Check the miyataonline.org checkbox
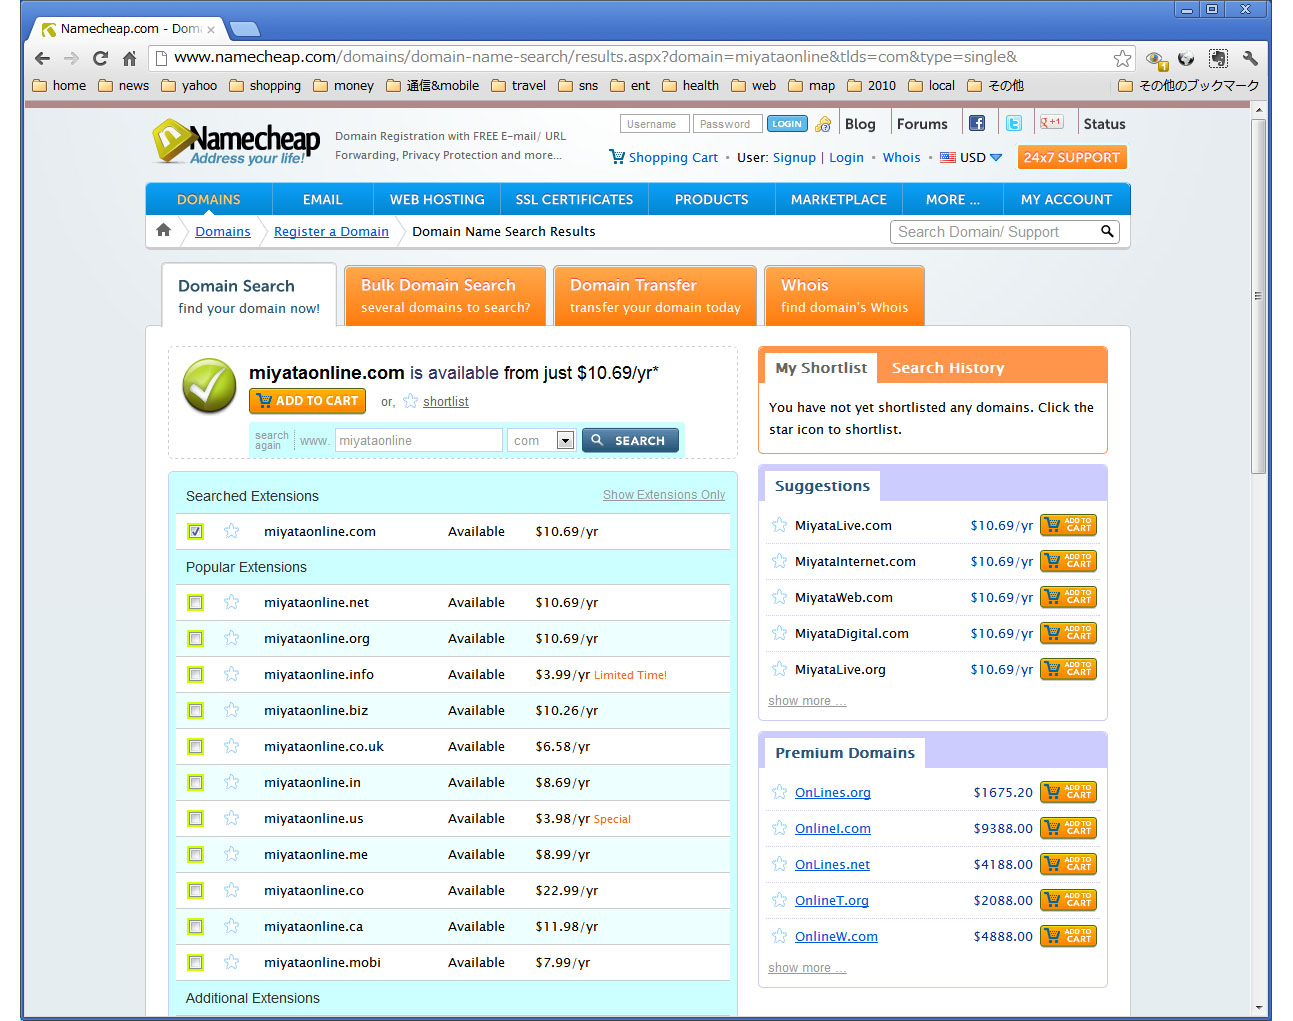This screenshot has height=1021, width=1293. click(196, 639)
